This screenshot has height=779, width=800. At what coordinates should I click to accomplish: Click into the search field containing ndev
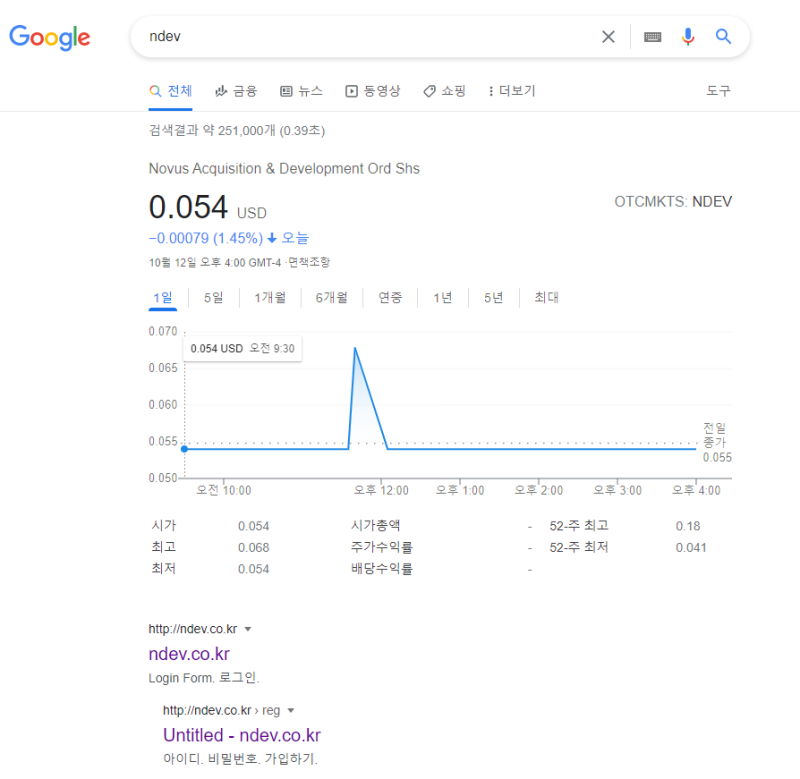(367, 37)
